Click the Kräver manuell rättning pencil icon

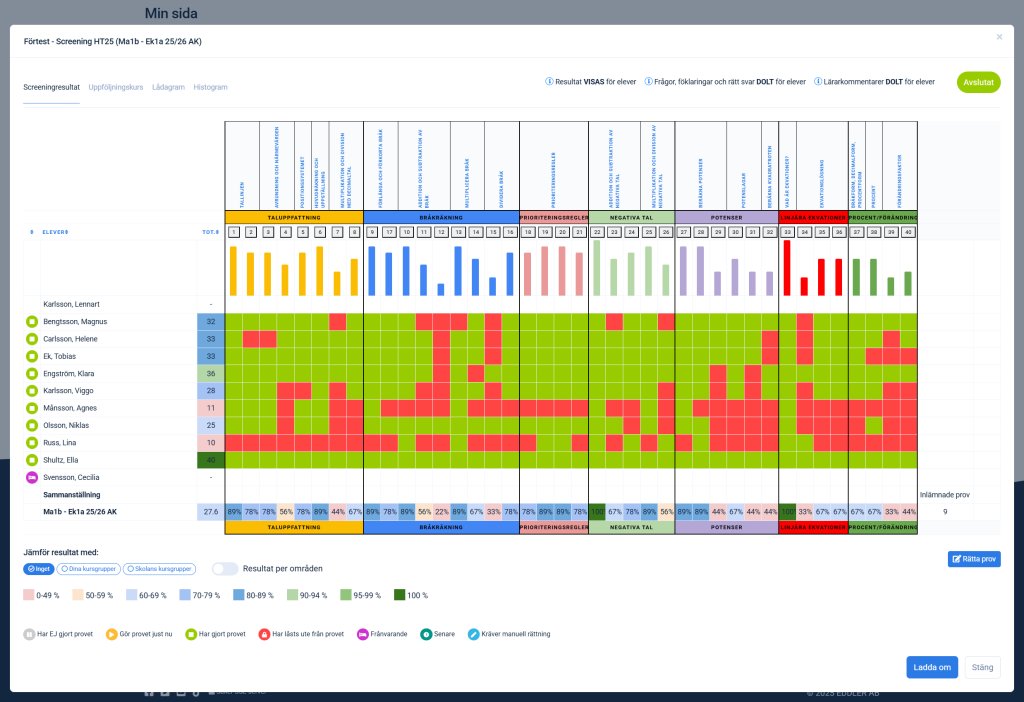pyautogui.click(x=473, y=634)
